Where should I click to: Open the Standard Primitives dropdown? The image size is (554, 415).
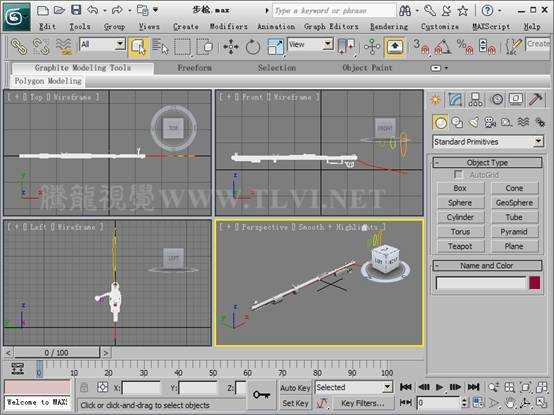488,142
